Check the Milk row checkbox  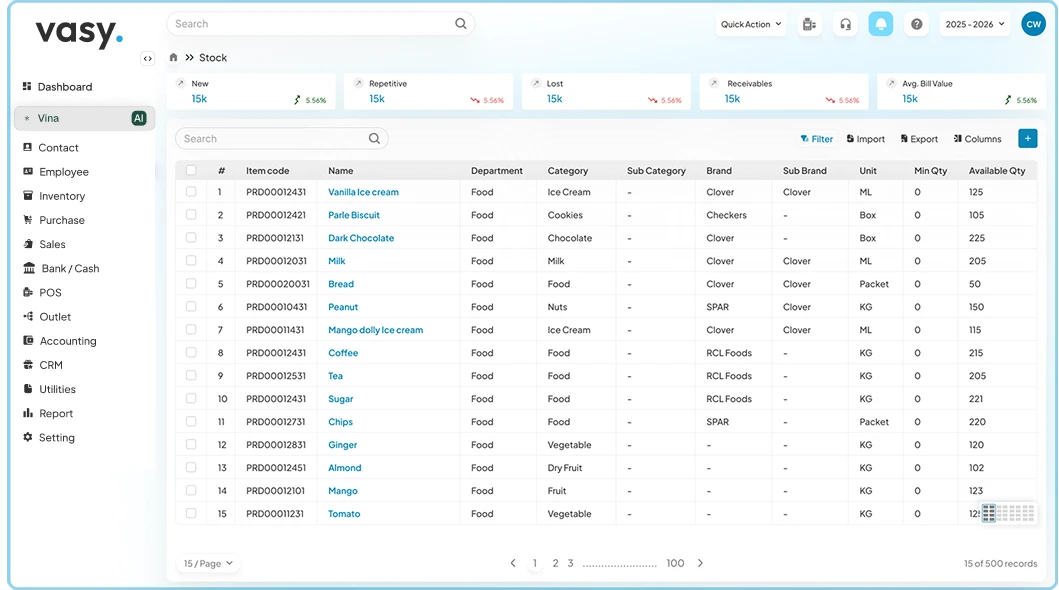tap(191, 261)
